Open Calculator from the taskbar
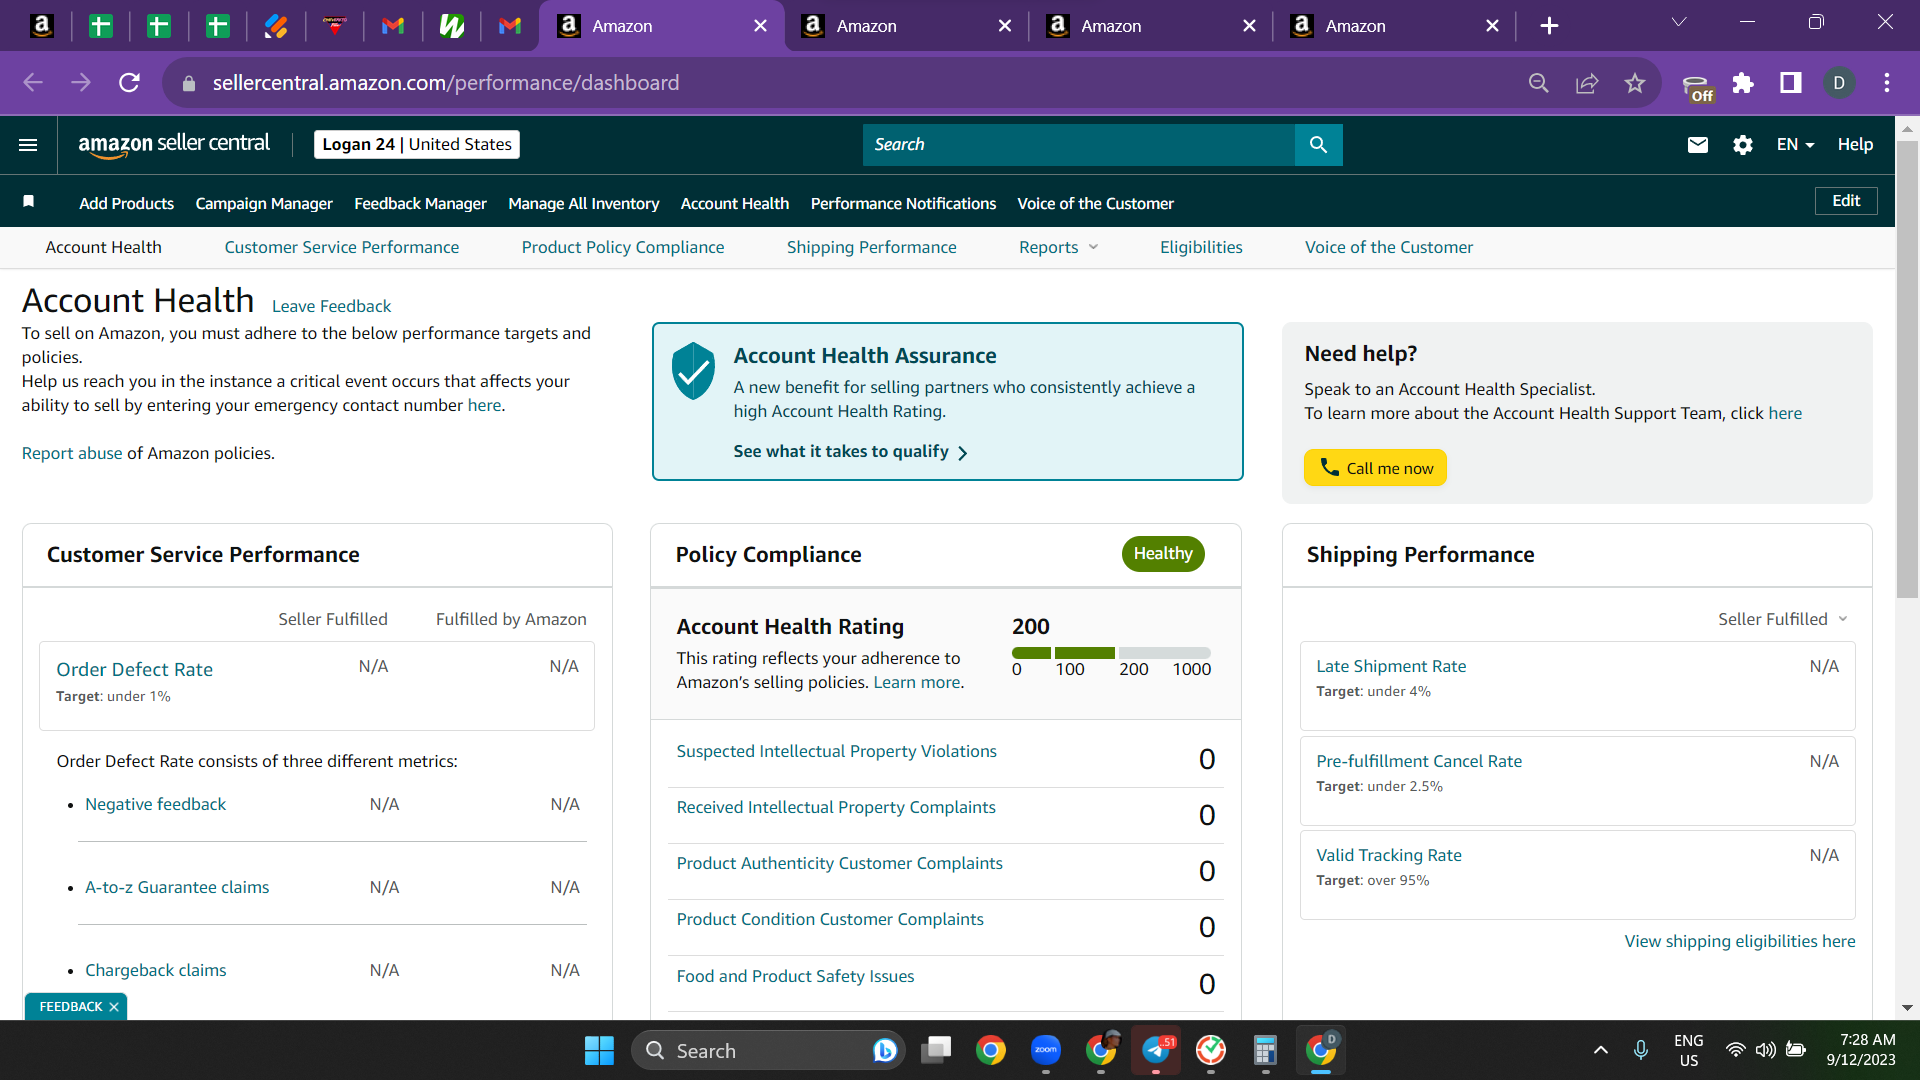Screen dimensions: 1920x1080 tap(1265, 1051)
